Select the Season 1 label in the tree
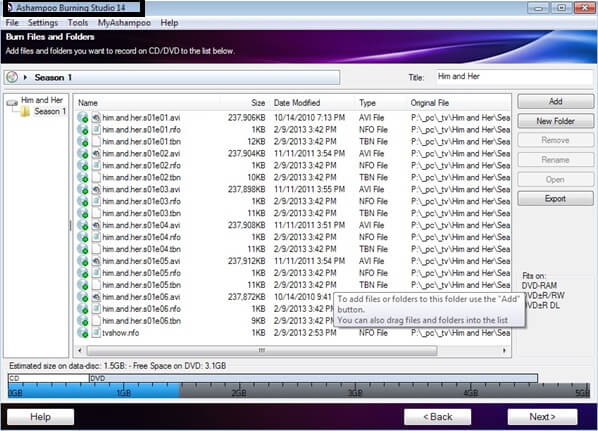 [50, 111]
